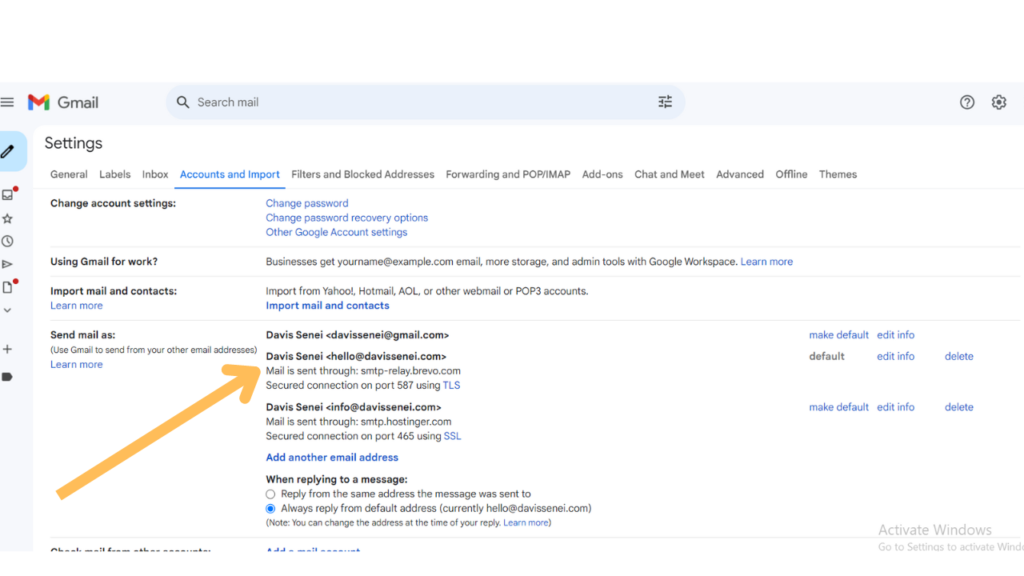Open Inbox from sidebar icon
Viewport: 1024px width, 576px height.
click(8, 195)
